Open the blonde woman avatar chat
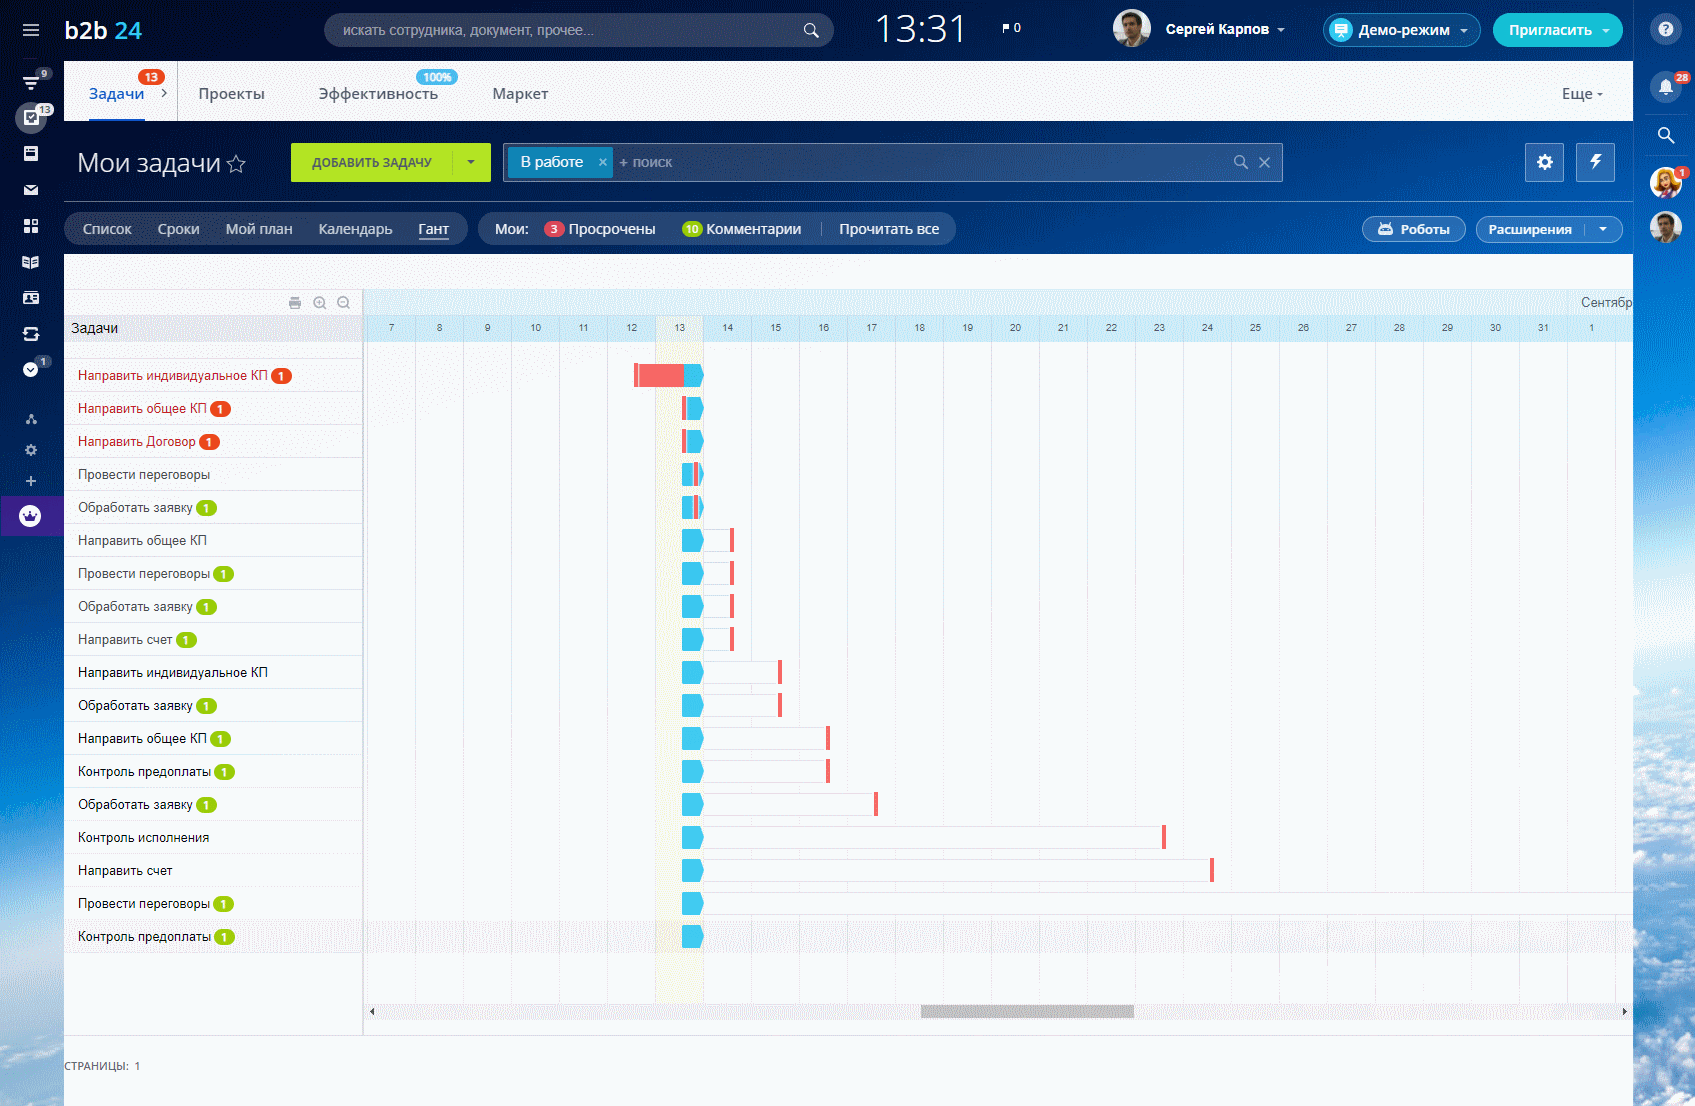This screenshot has width=1695, height=1106. coord(1665,182)
